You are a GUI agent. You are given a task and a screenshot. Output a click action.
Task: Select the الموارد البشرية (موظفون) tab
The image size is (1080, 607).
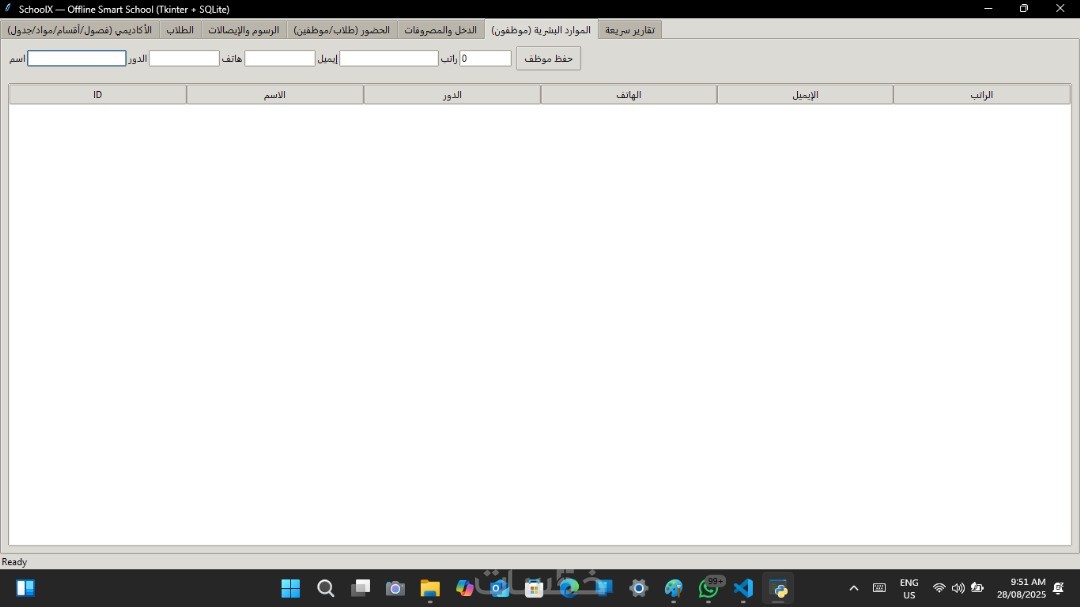click(541, 30)
